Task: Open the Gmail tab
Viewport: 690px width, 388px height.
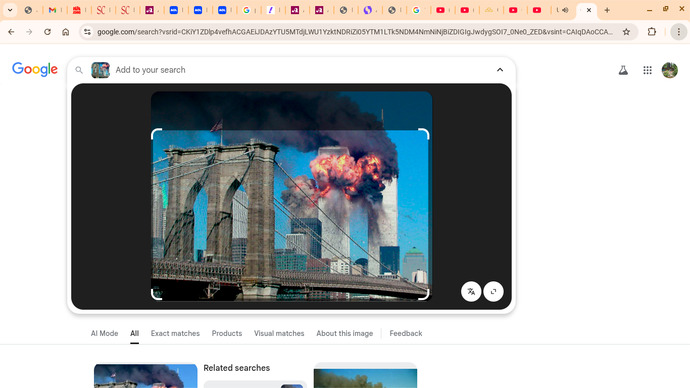Action: click(x=52, y=10)
